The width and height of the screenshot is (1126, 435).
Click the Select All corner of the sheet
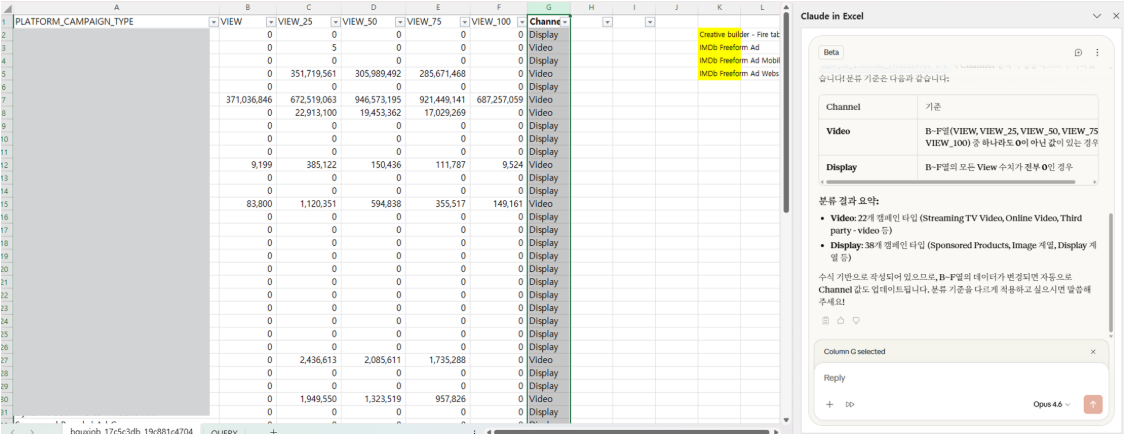(6, 7)
